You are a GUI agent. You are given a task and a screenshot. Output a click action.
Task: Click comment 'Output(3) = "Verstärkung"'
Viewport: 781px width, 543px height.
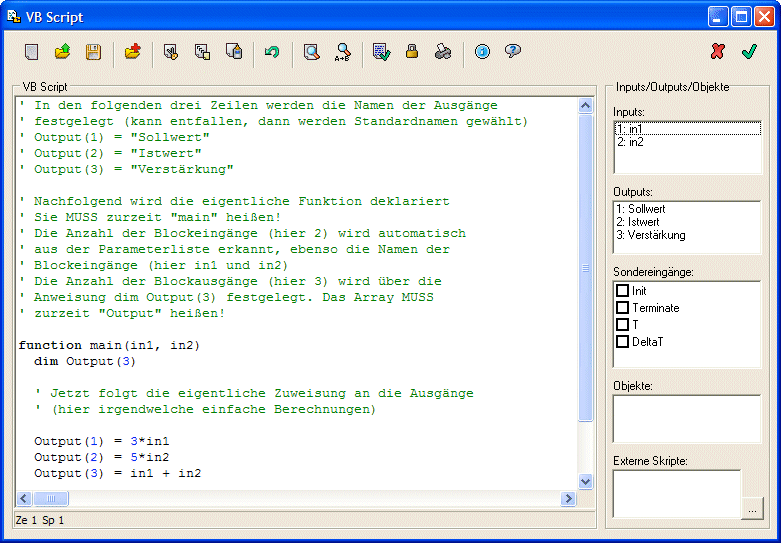tap(126, 169)
